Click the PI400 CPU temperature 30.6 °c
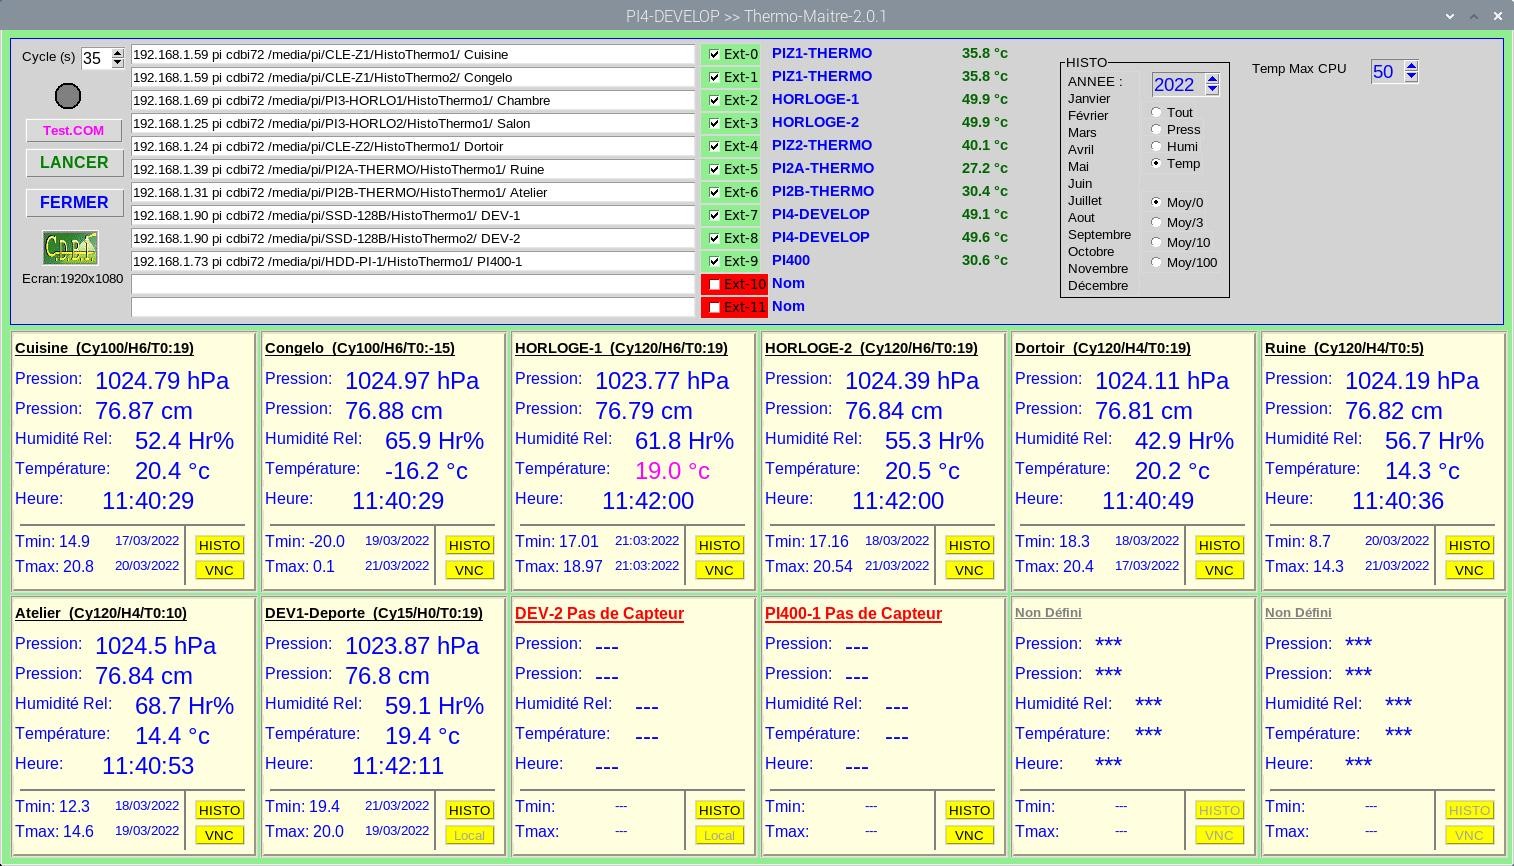The image size is (1514, 866). click(985, 260)
